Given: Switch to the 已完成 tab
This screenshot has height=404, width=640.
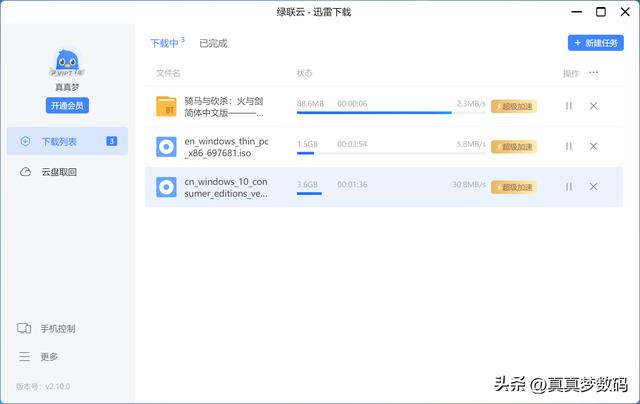Looking at the screenshot, I should [x=213, y=43].
